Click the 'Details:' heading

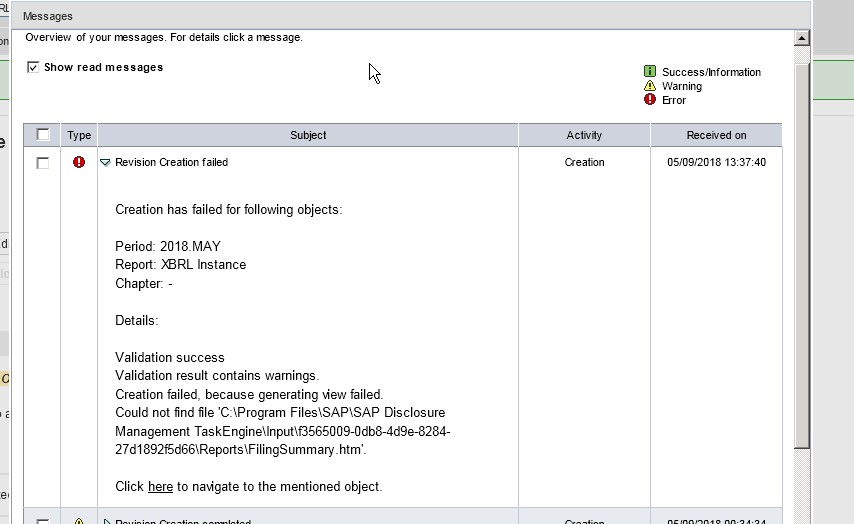click(x=136, y=320)
